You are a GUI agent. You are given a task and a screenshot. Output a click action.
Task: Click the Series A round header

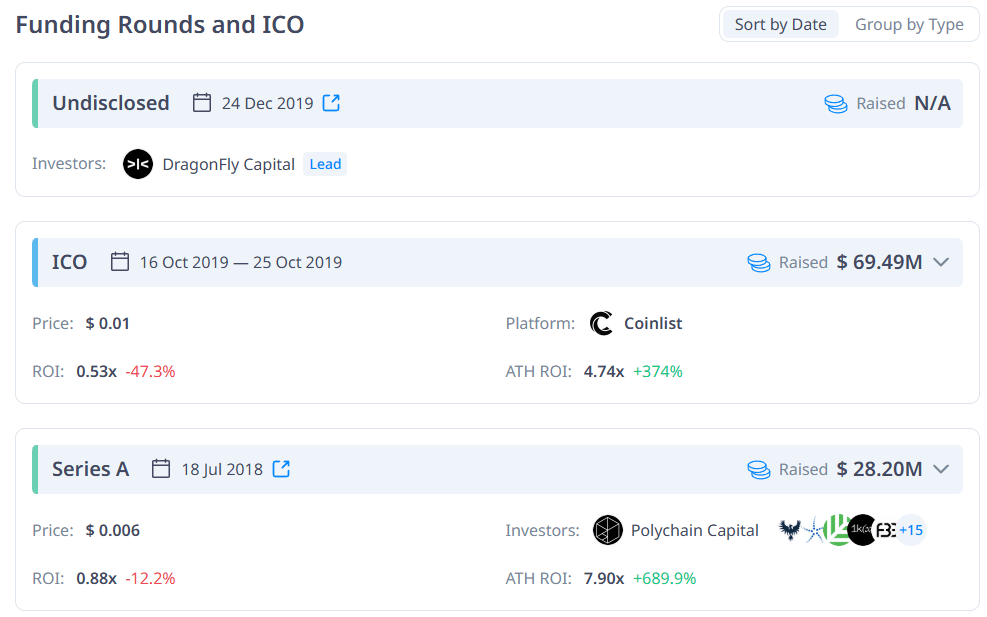pyautogui.click(x=497, y=469)
